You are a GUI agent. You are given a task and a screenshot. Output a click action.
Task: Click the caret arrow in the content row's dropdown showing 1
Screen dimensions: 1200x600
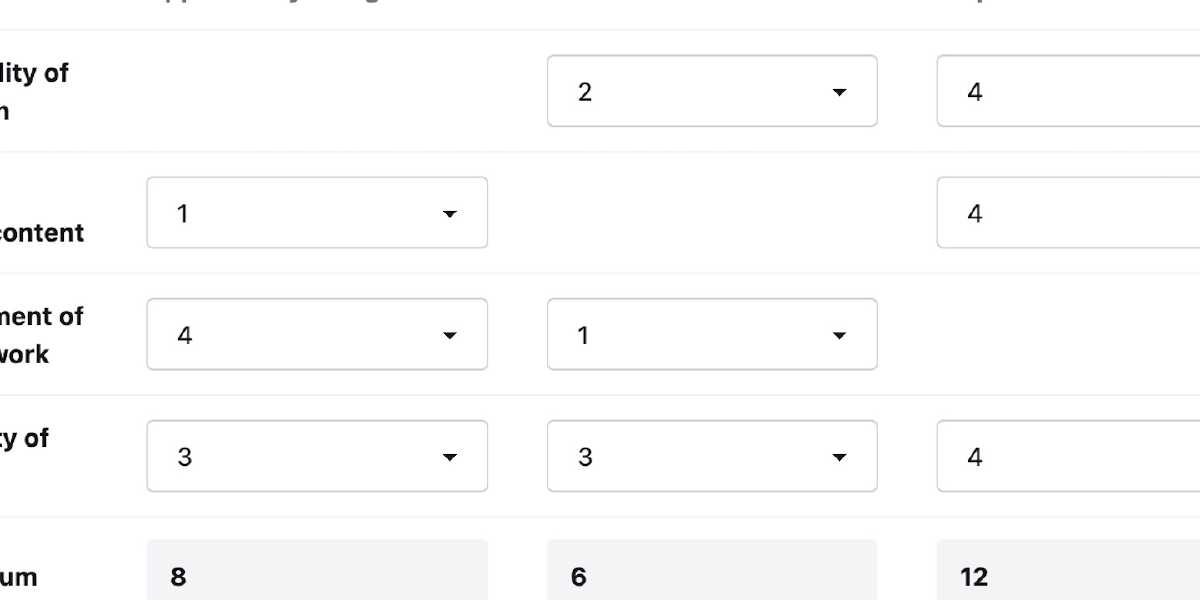click(449, 214)
